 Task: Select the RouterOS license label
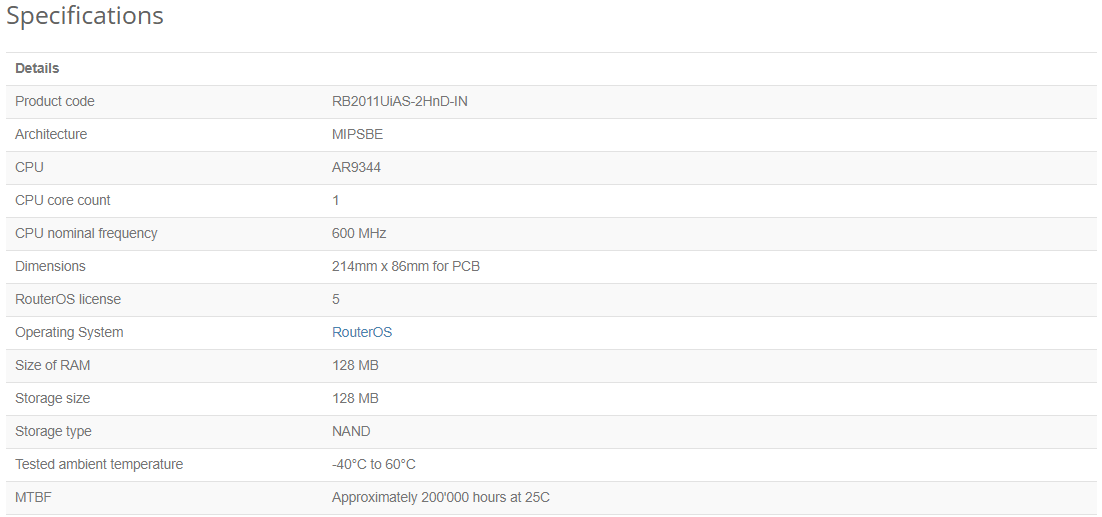(68, 299)
